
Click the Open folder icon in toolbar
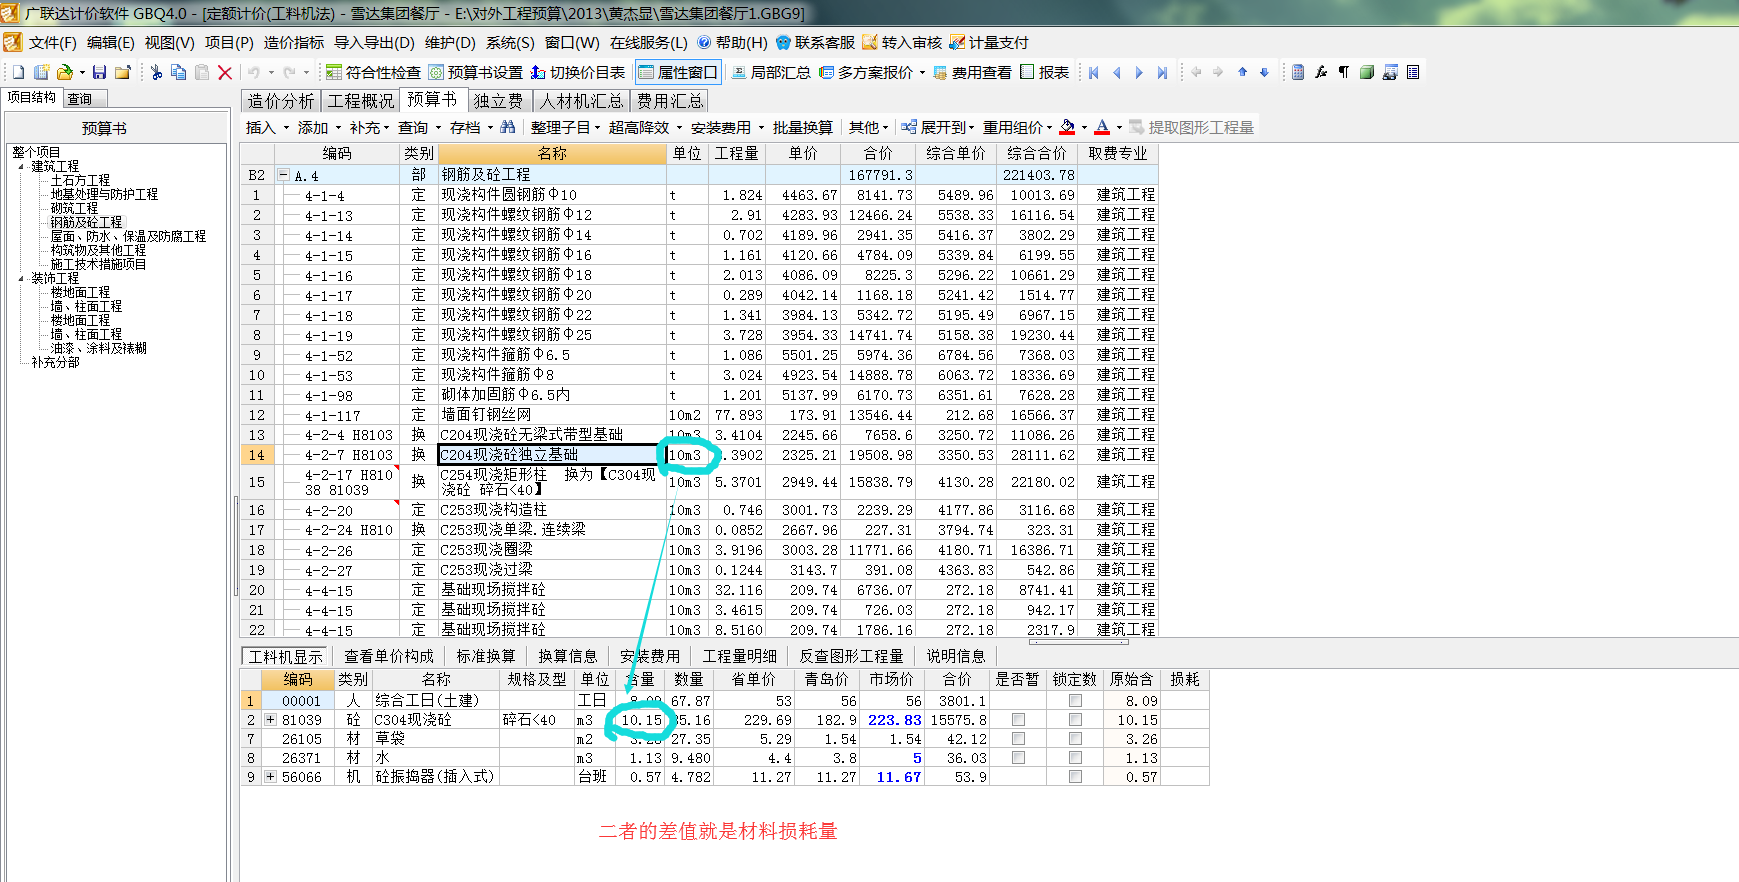[x=65, y=72]
